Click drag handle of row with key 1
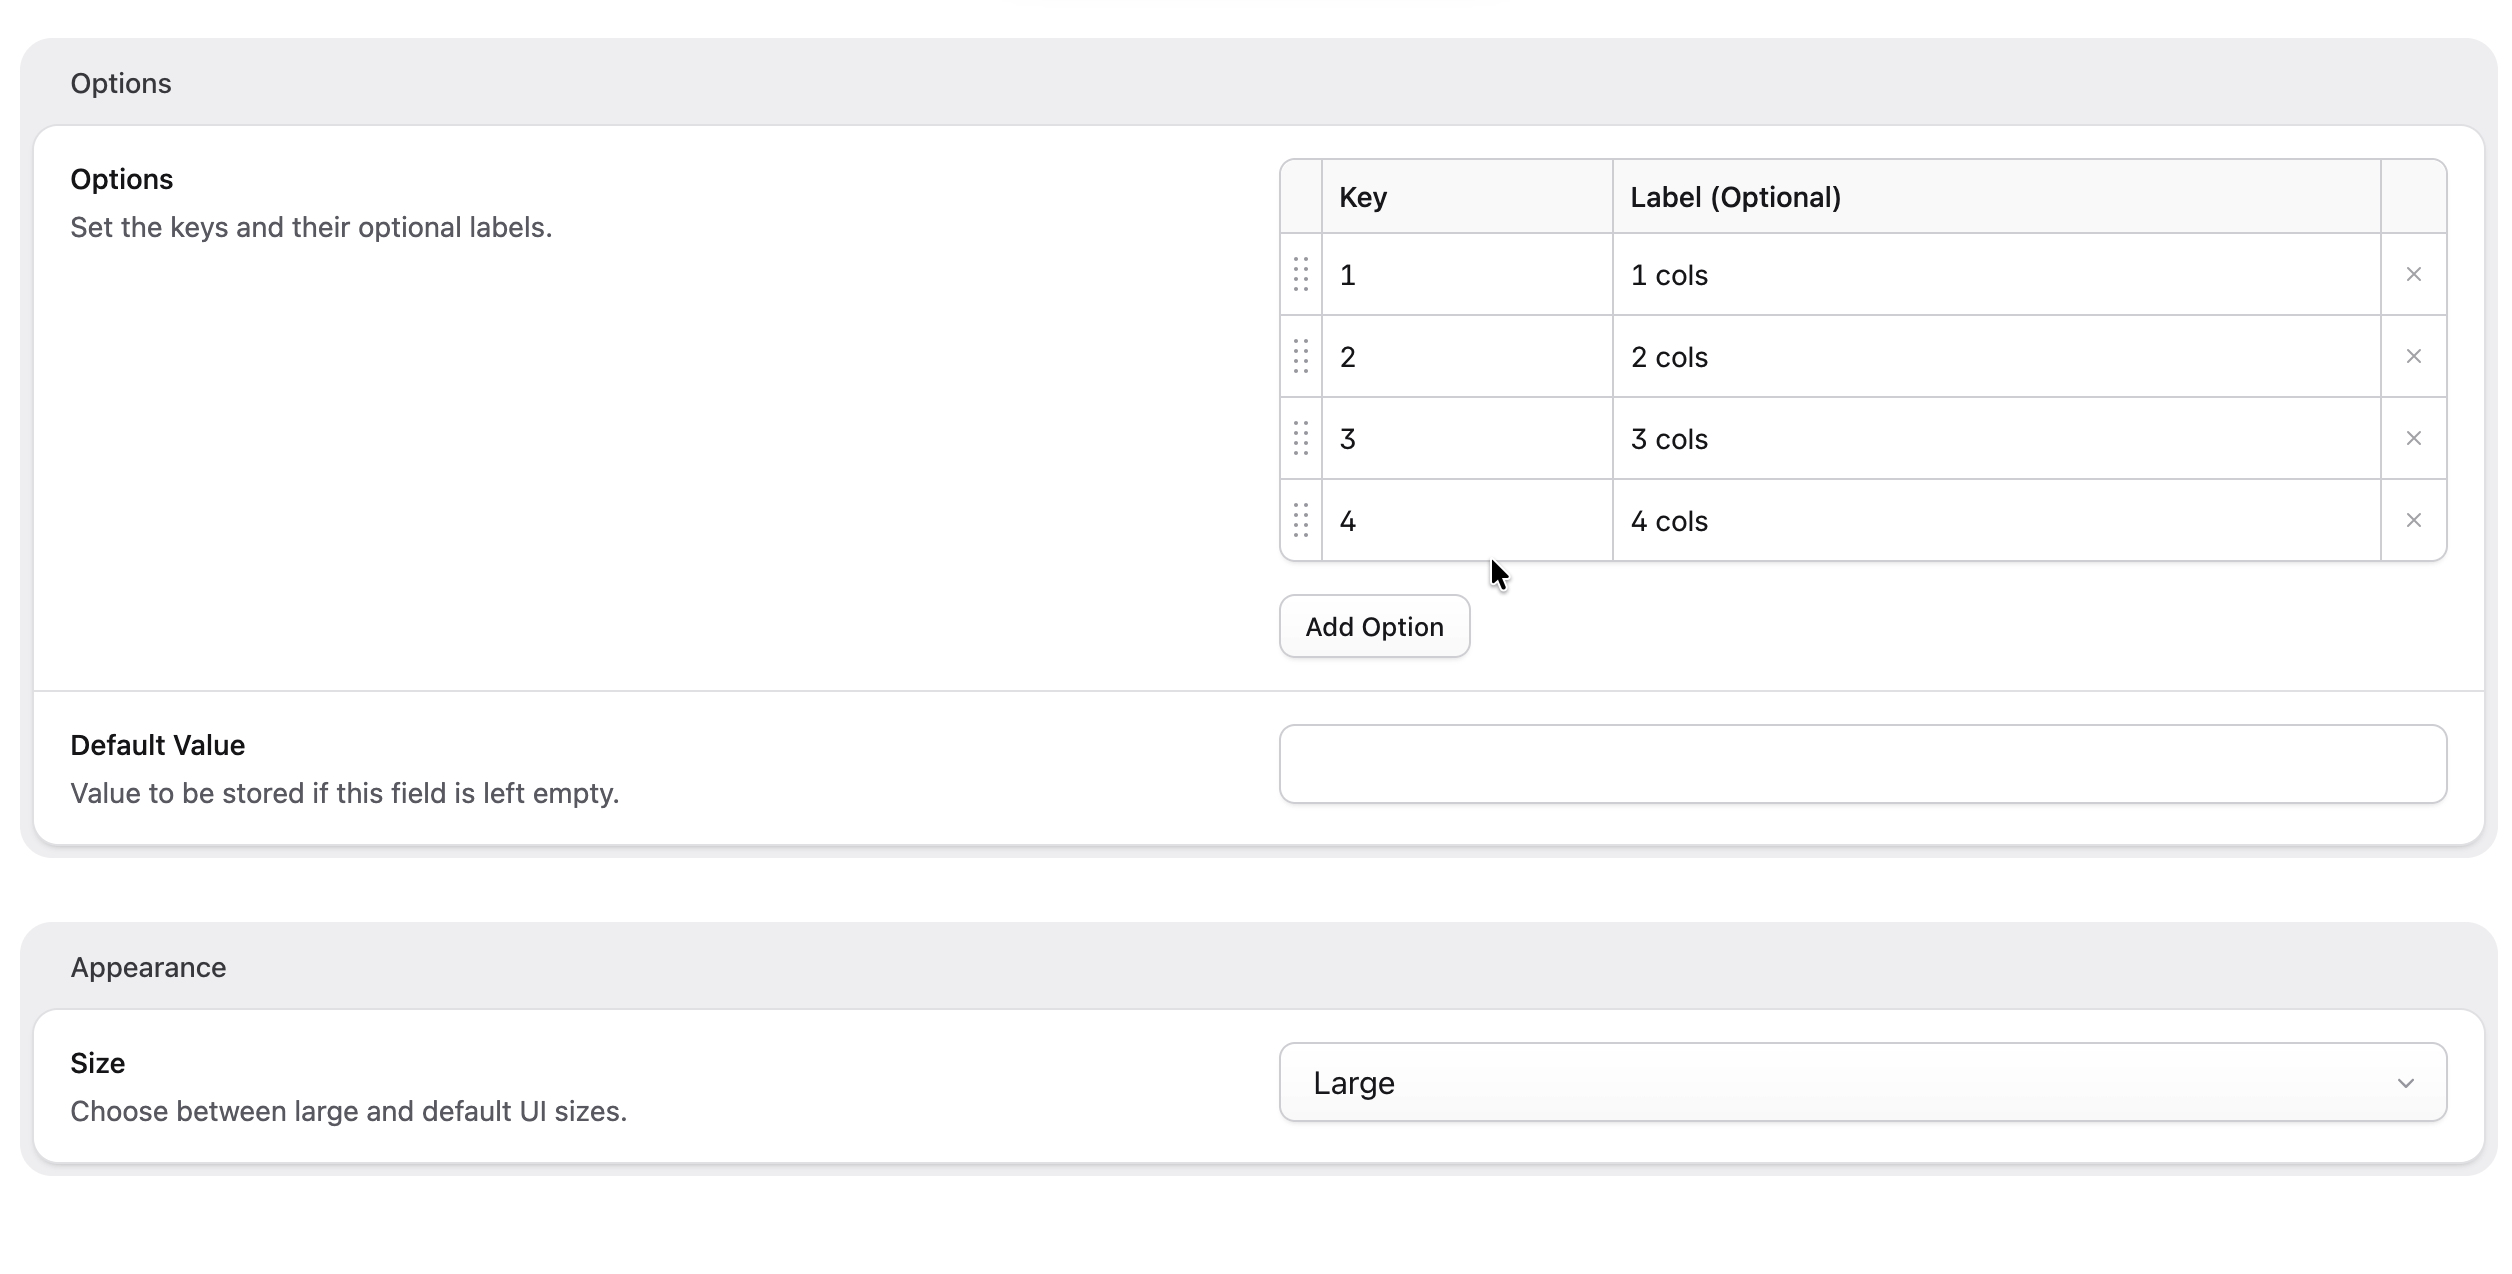Image resolution: width=2512 pixels, height=1274 pixels. 1301,274
